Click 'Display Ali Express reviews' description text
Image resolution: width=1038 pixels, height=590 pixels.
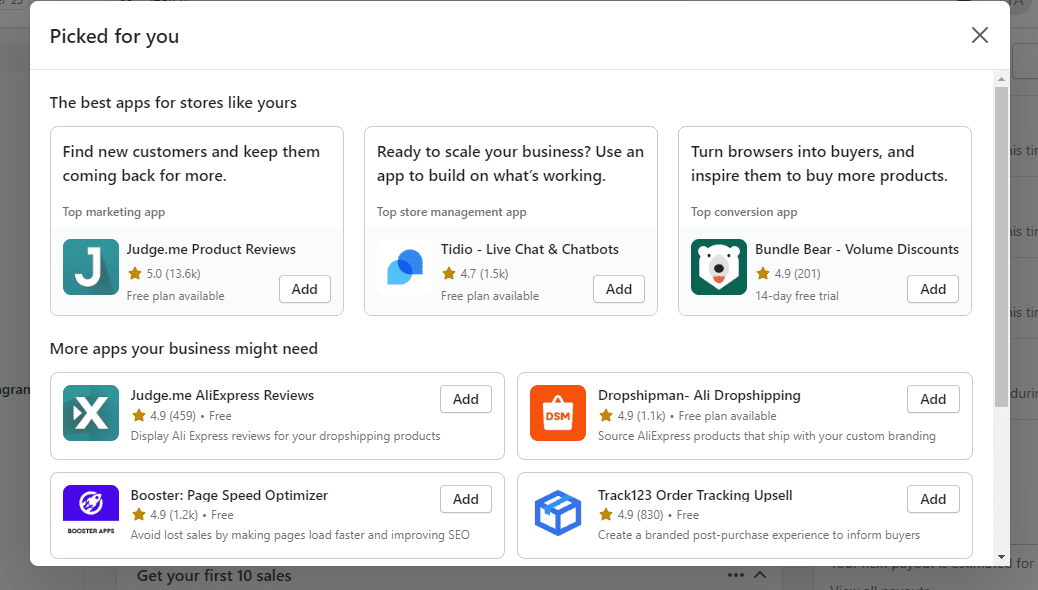(x=285, y=436)
